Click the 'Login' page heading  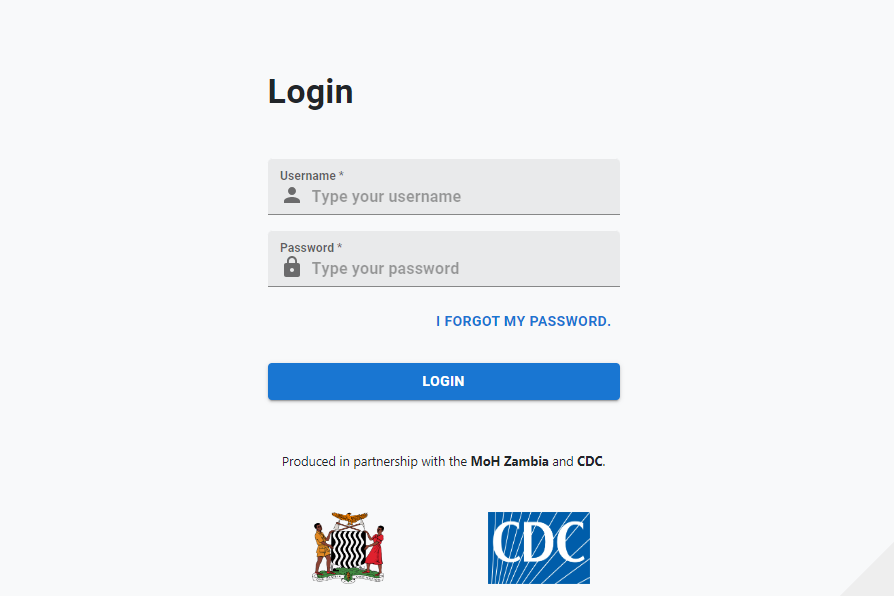(311, 91)
